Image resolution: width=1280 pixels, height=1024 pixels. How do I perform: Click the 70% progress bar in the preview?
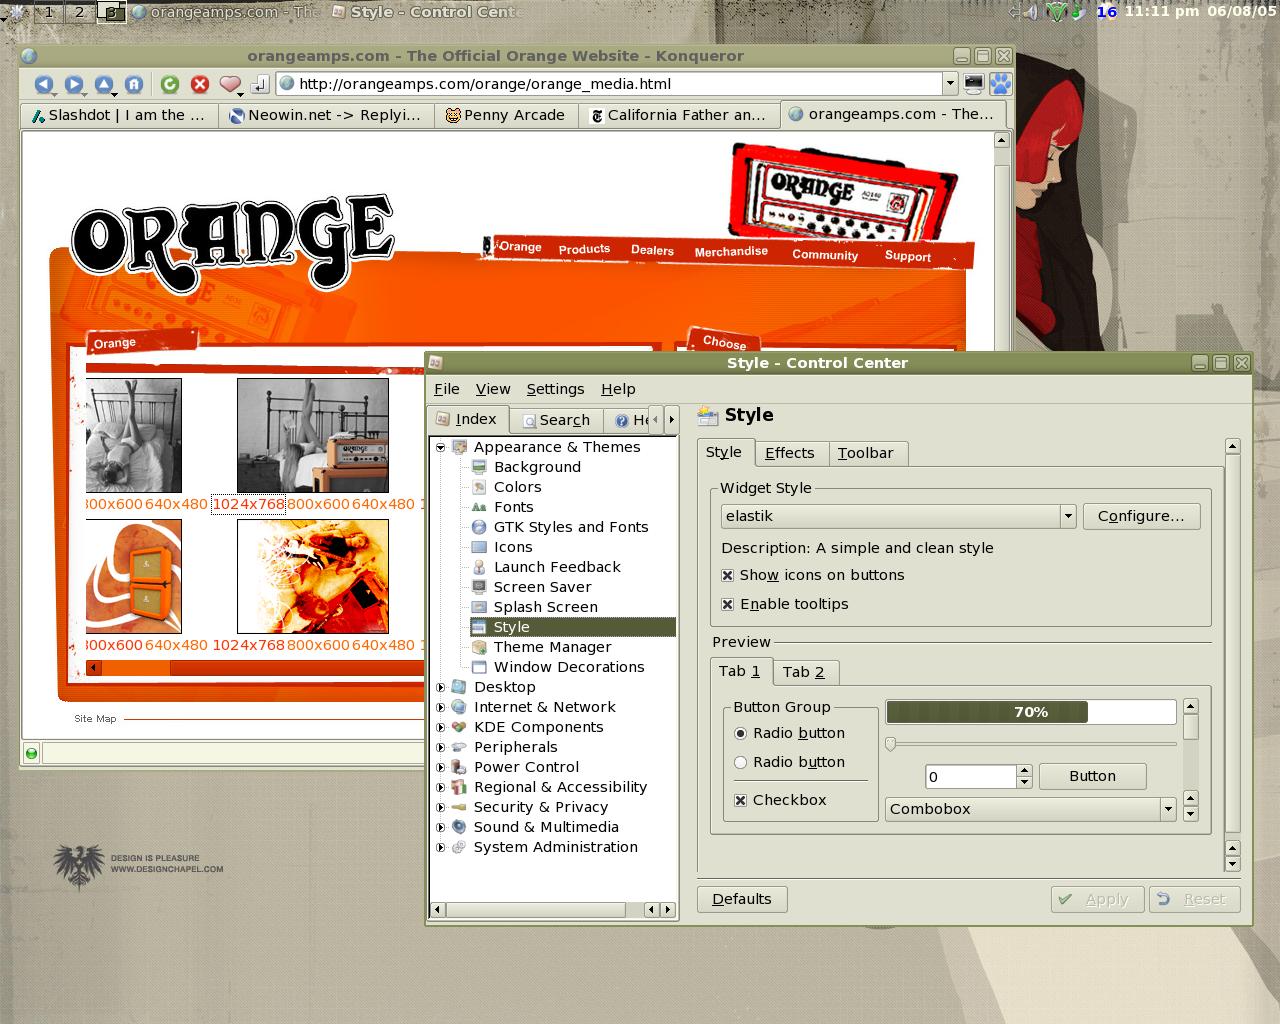[1031, 712]
